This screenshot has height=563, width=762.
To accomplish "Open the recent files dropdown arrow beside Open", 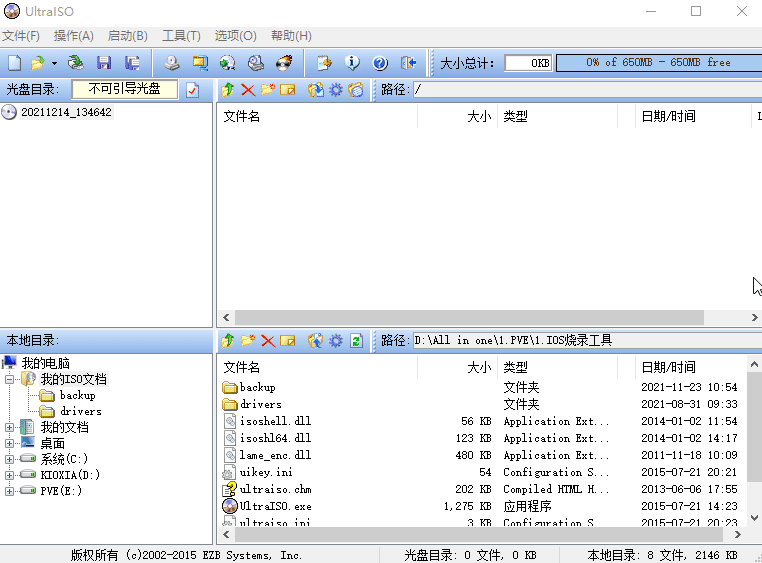I will pos(54,63).
